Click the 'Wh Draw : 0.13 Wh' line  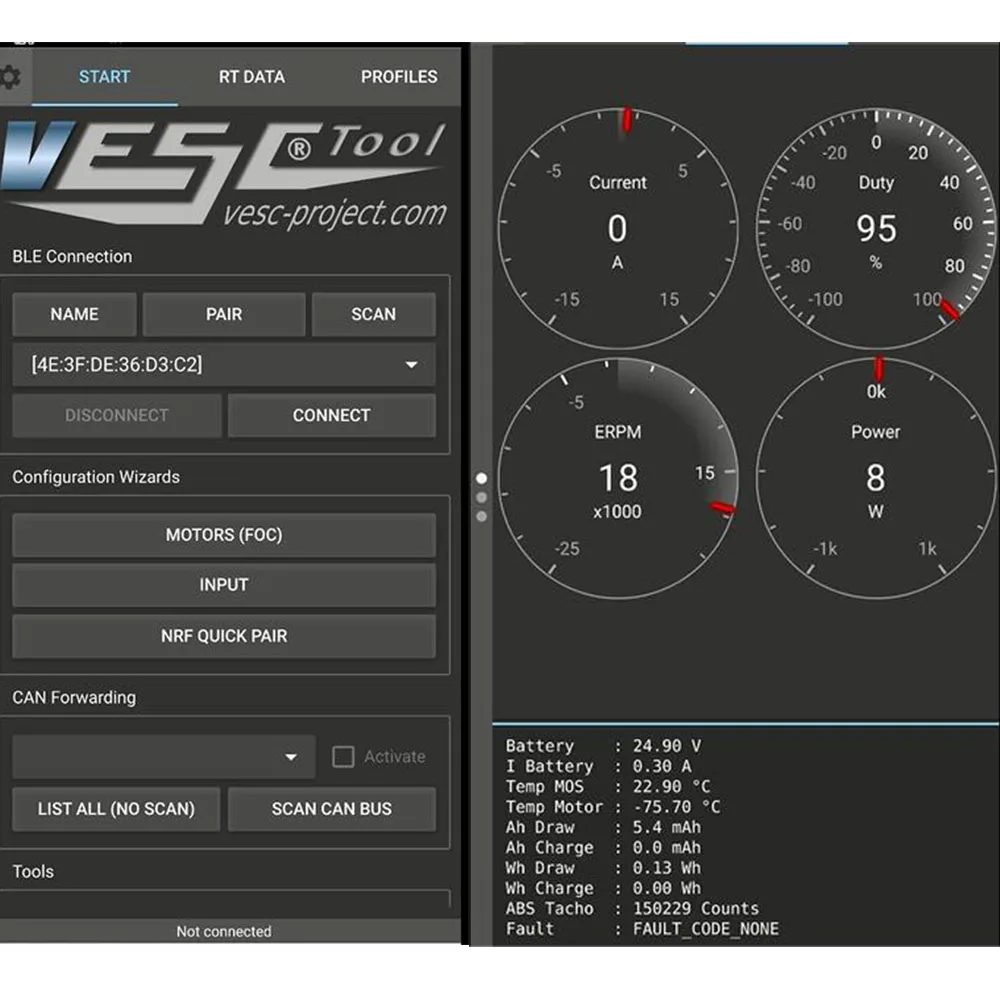coord(603,869)
